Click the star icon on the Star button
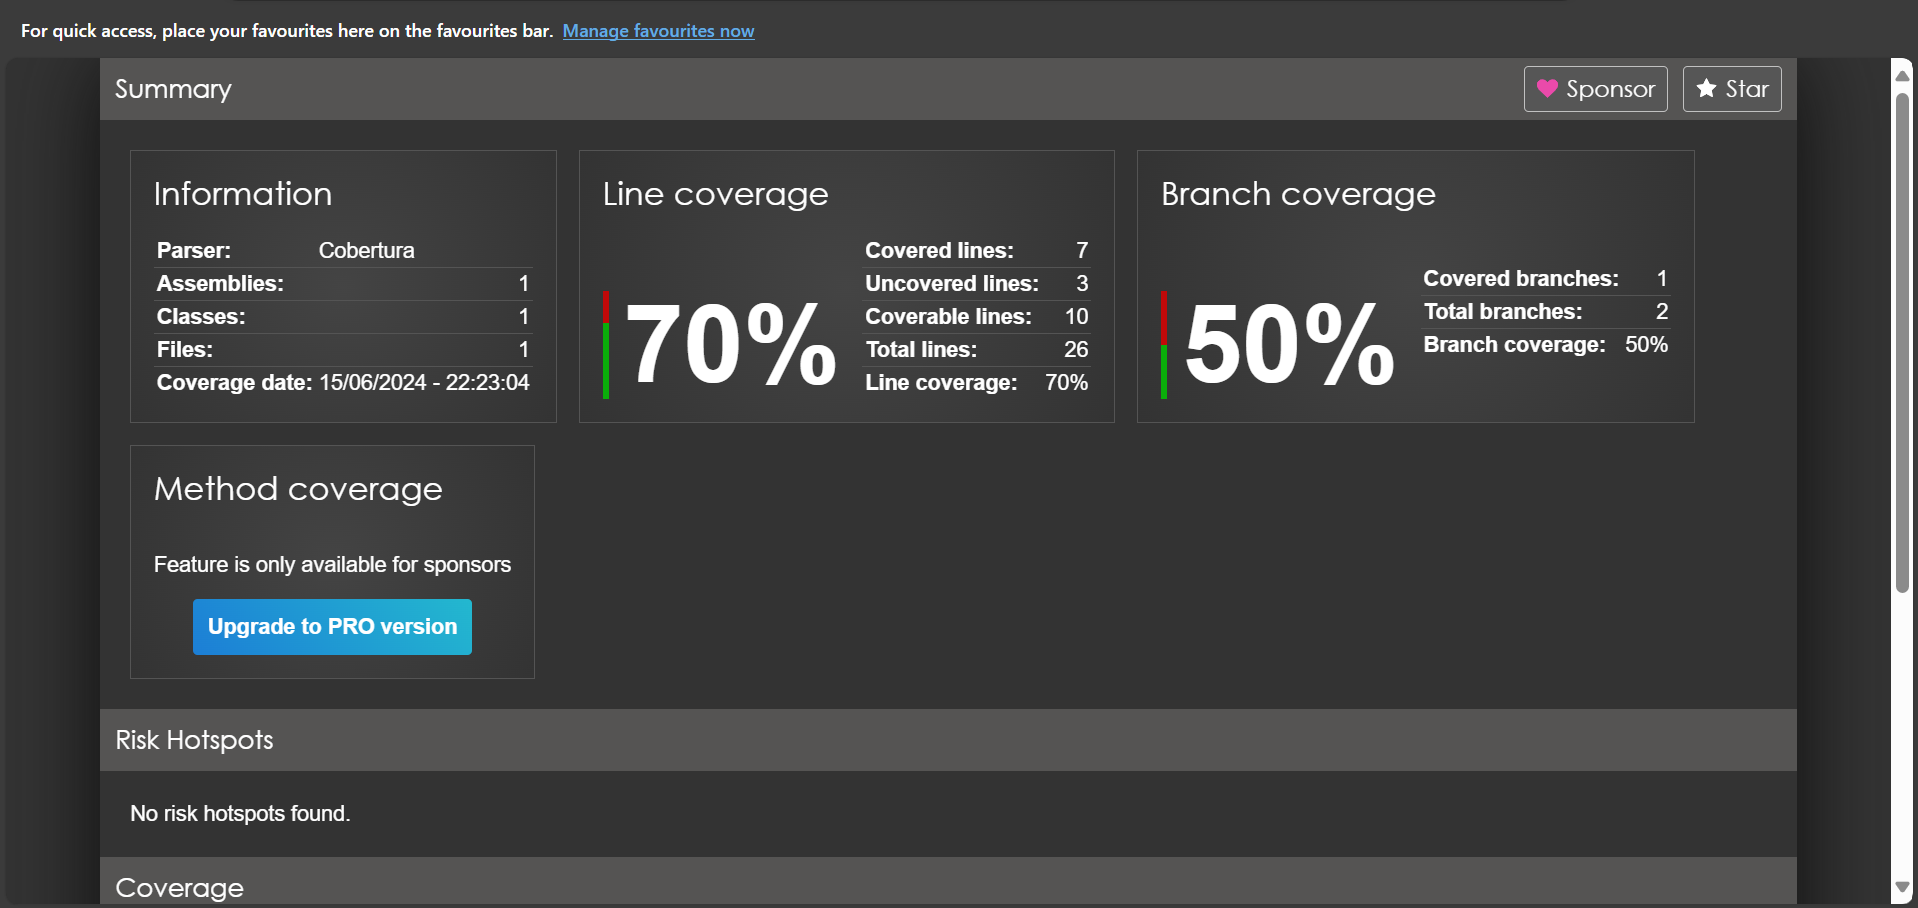 click(1706, 89)
